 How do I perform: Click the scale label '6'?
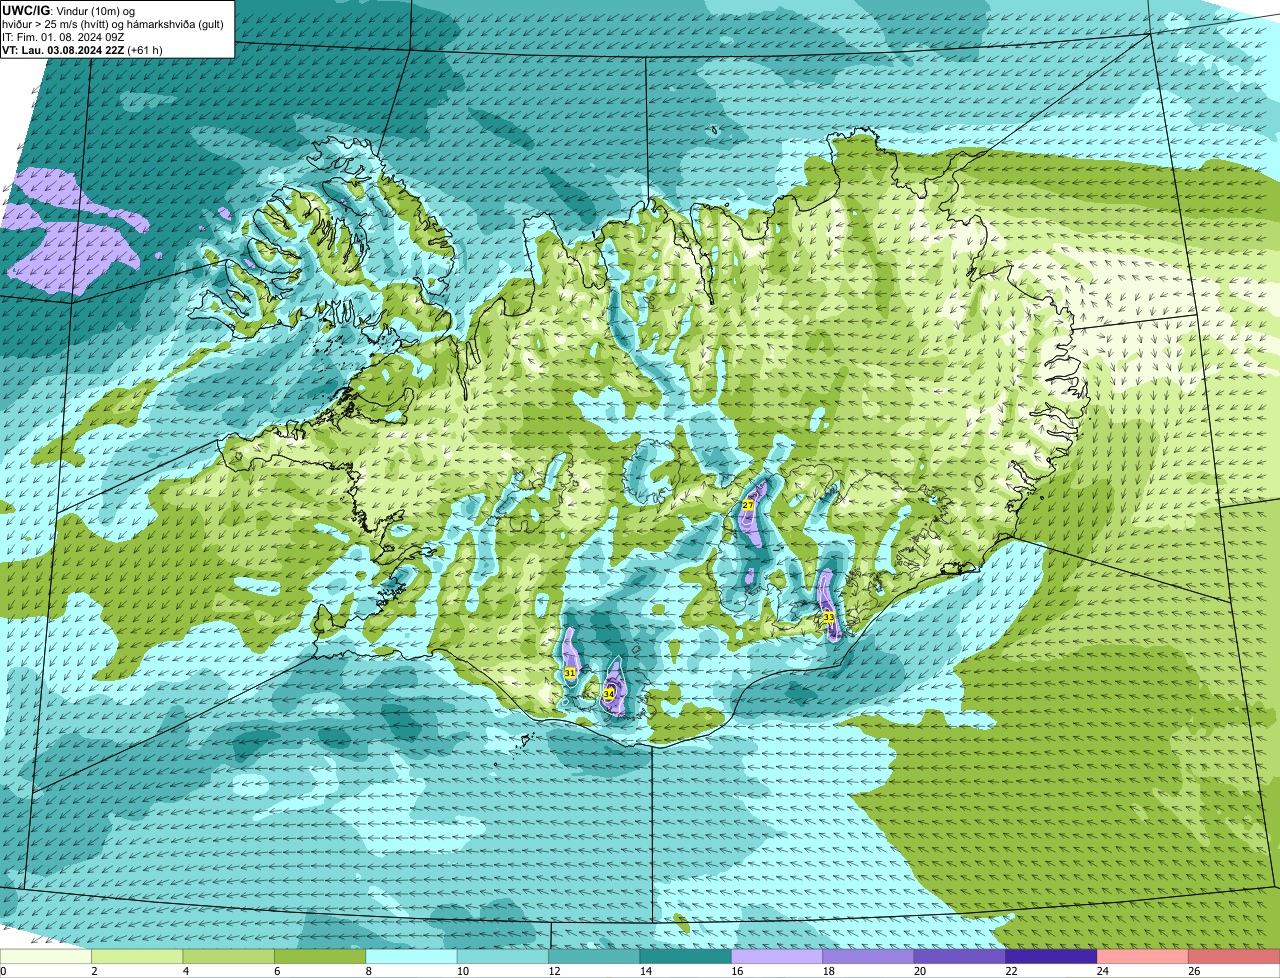coord(277,971)
